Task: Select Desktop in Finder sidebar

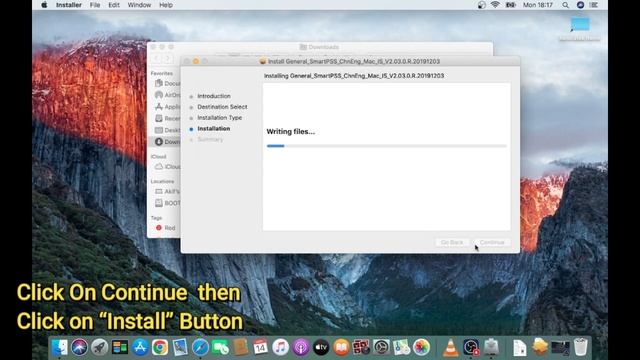Action: pos(167,130)
